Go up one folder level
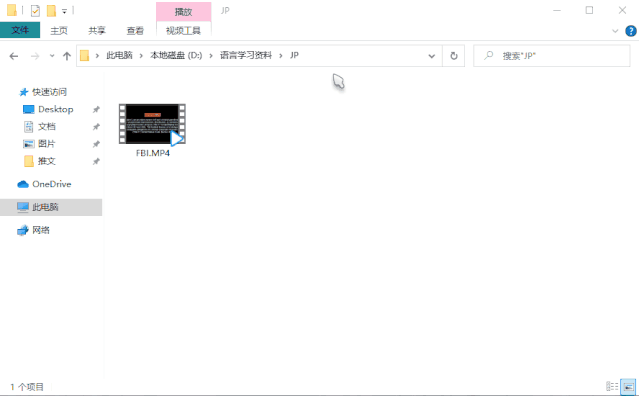This screenshot has height=396, width=639. point(67,56)
